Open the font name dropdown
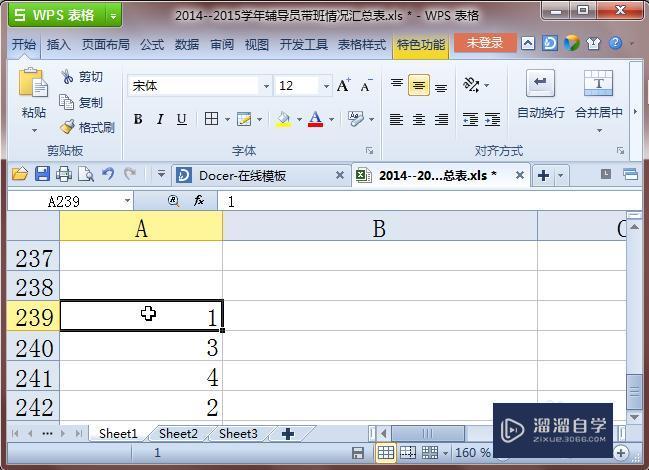Image resolution: width=649 pixels, height=470 pixels. tap(266, 86)
